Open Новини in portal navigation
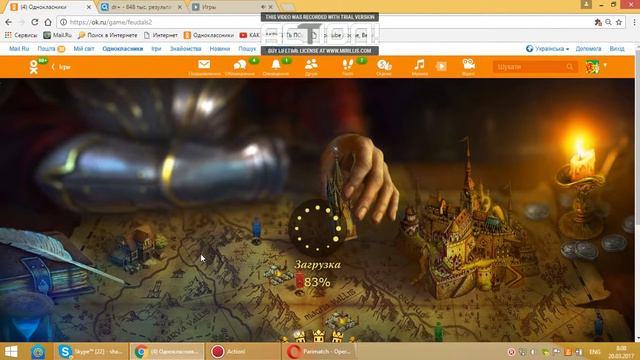 [x=220, y=49]
